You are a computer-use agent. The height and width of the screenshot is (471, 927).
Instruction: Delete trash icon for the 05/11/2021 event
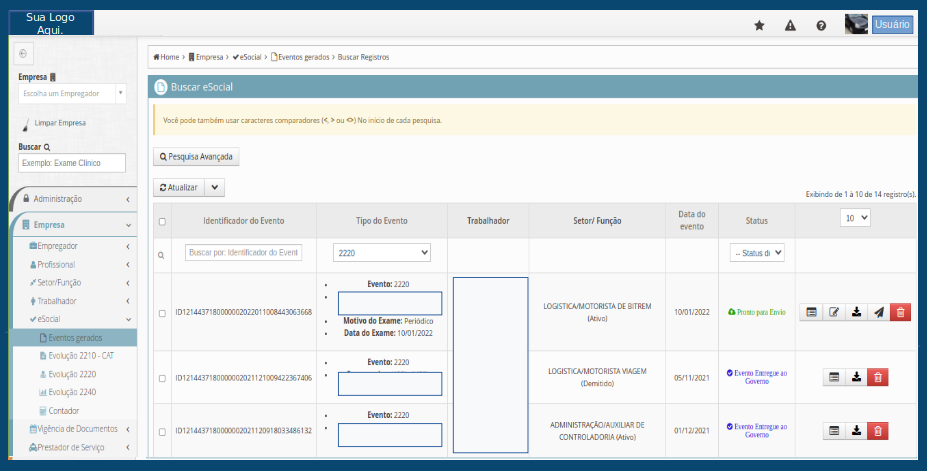coord(878,377)
